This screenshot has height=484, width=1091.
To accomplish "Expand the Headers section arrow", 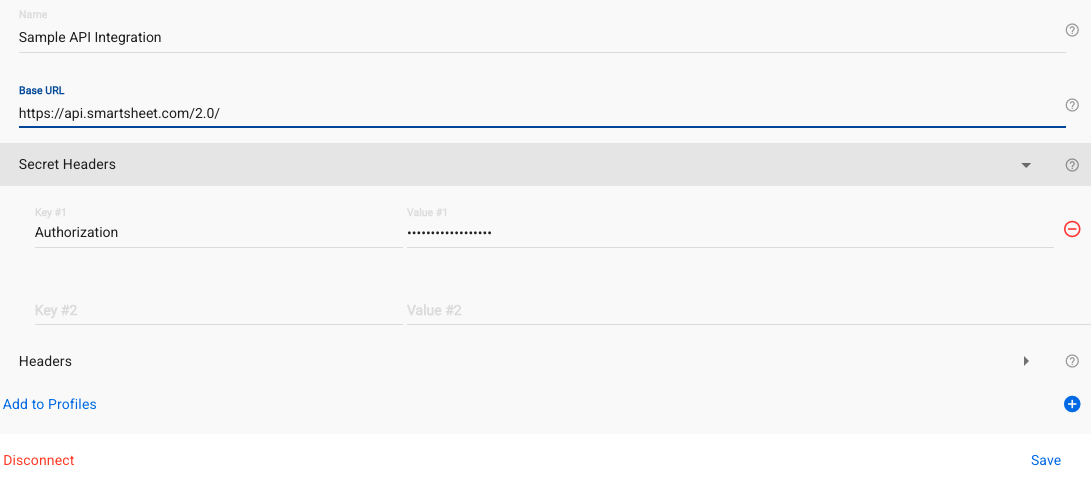I will (1026, 361).
